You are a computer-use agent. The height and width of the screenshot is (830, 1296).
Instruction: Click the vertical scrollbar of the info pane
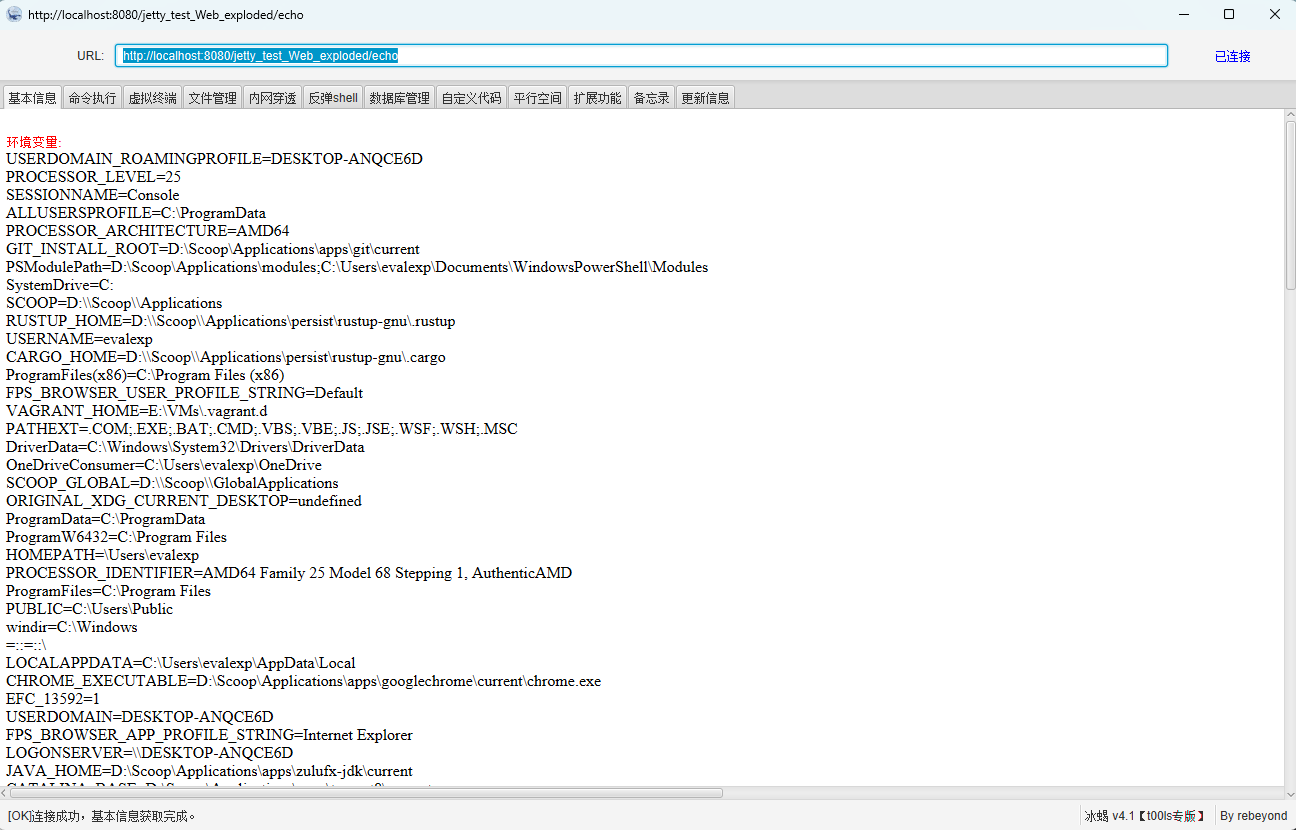[x=1290, y=206]
